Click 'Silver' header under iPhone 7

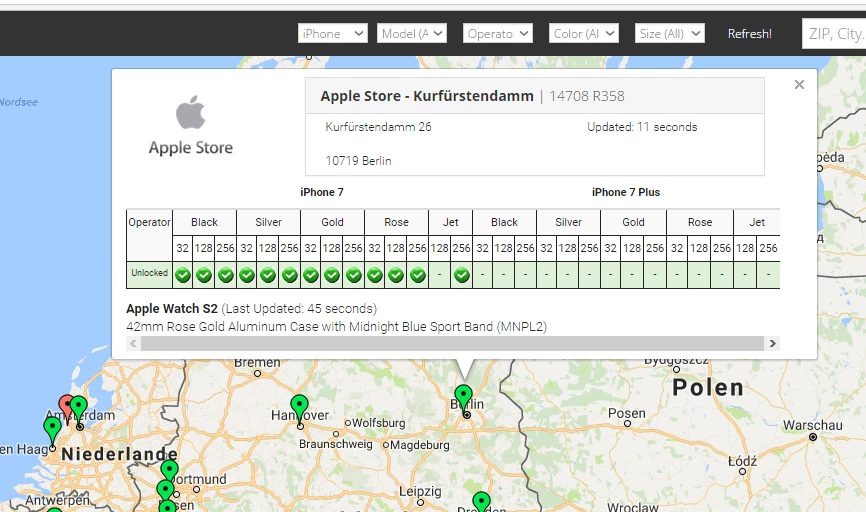pos(268,222)
